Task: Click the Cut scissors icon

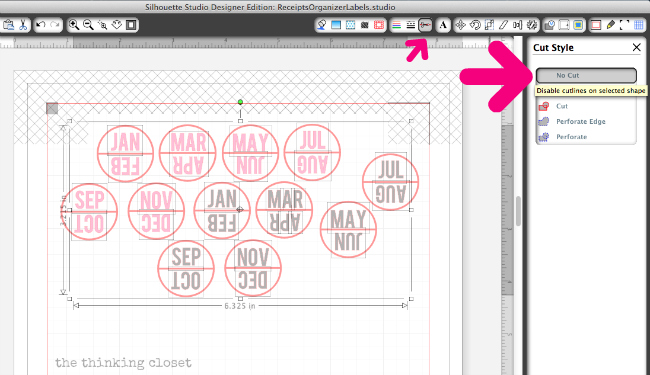Action: coord(23,25)
